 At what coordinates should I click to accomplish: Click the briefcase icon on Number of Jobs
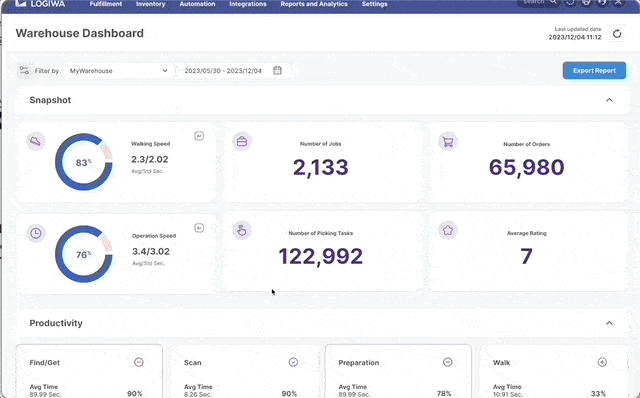point(242,142)
